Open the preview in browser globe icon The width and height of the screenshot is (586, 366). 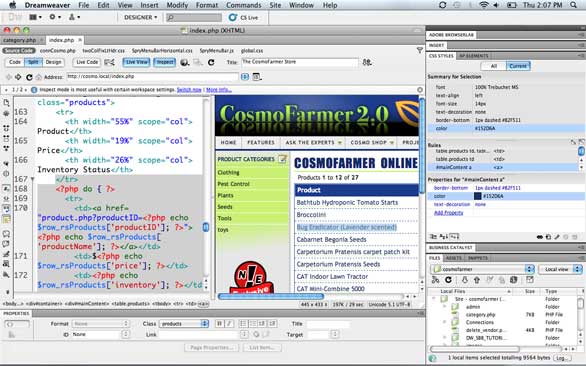[184, 62]
